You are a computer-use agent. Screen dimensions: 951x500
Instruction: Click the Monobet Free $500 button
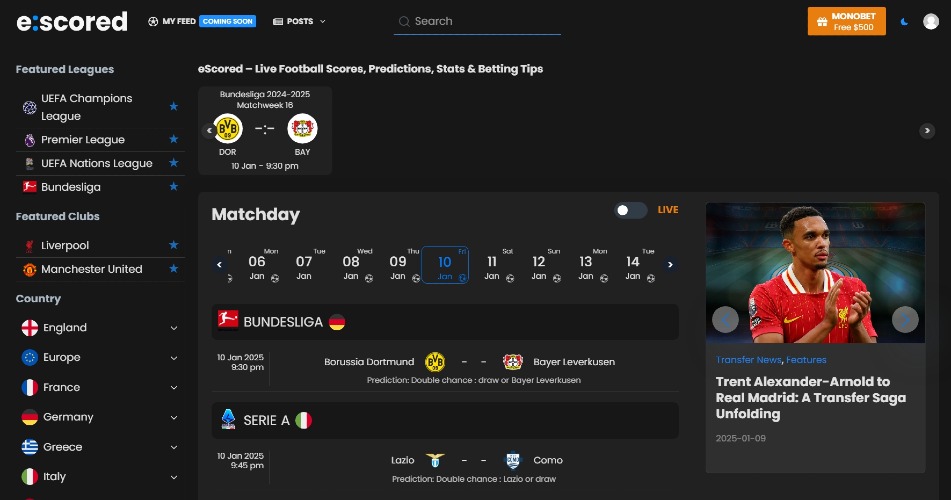[846, 21]
